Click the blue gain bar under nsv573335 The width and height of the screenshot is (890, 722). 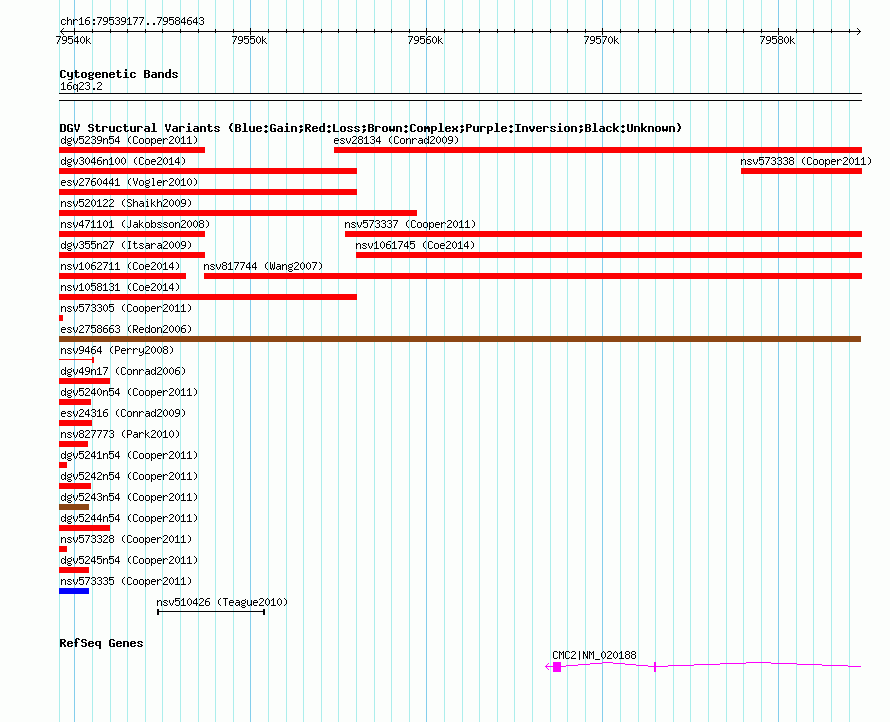coord(74,591)
